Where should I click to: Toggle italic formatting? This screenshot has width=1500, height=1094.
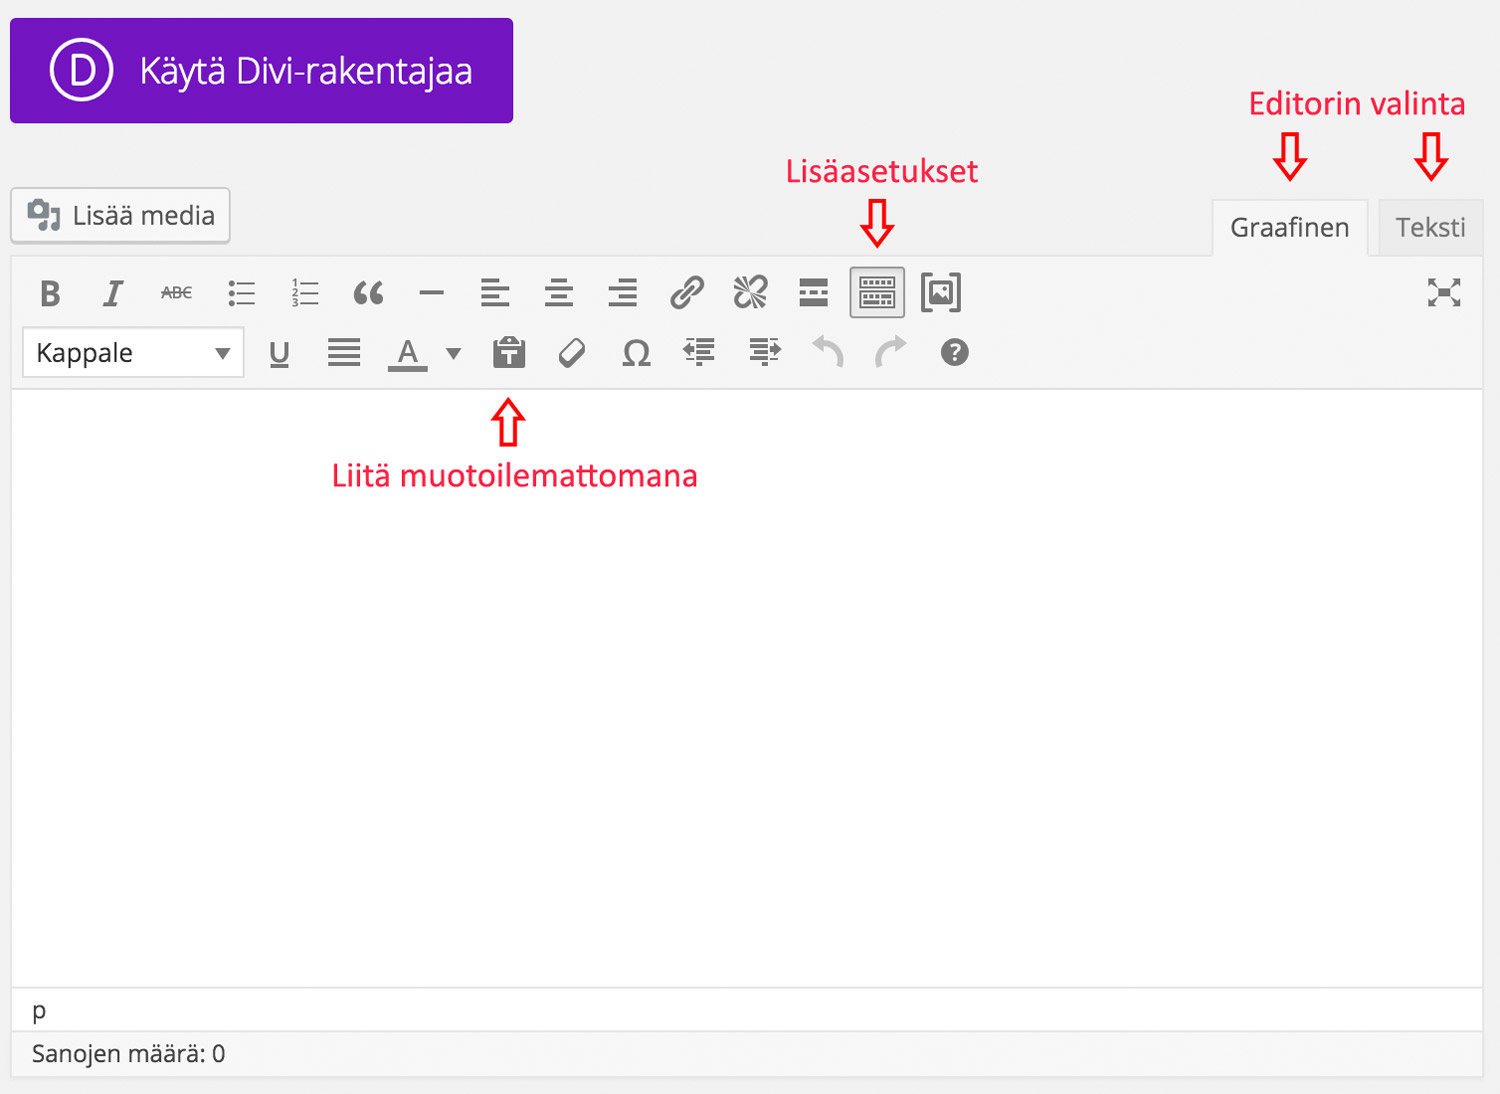(x=113, y=293)
